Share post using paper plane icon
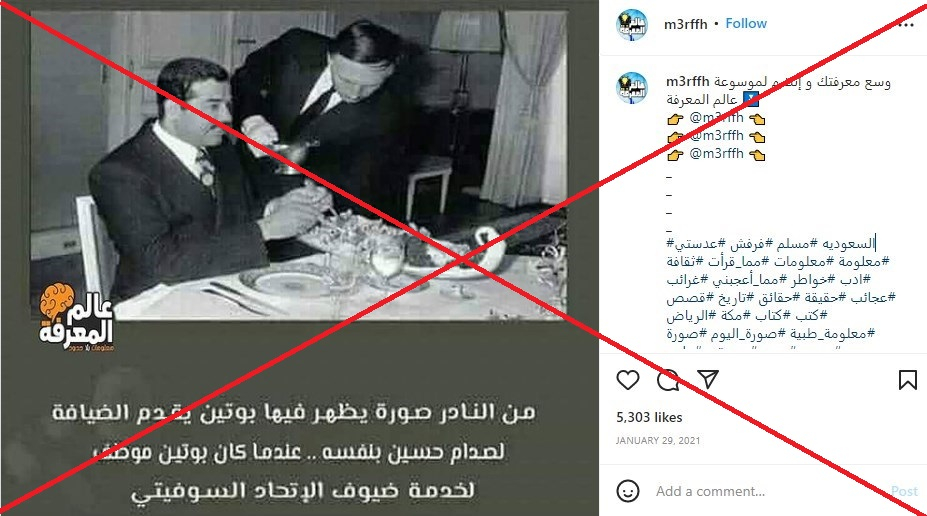Image resolution: width=927 pixels, height=516 pixels. [708, 379]
